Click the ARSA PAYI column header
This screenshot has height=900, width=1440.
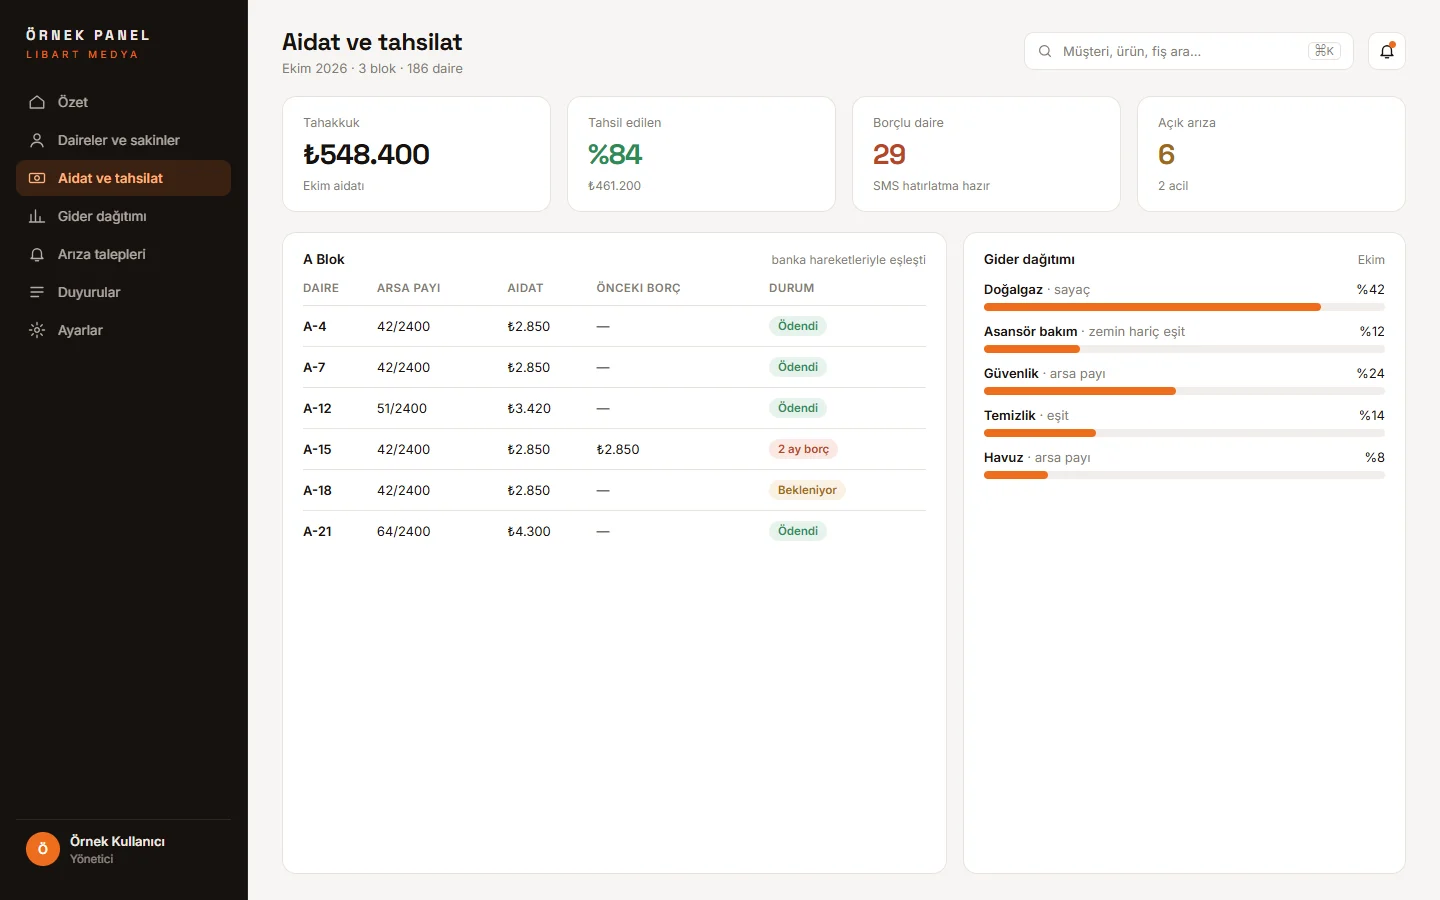pyautogui.click(x=409, y=288)
